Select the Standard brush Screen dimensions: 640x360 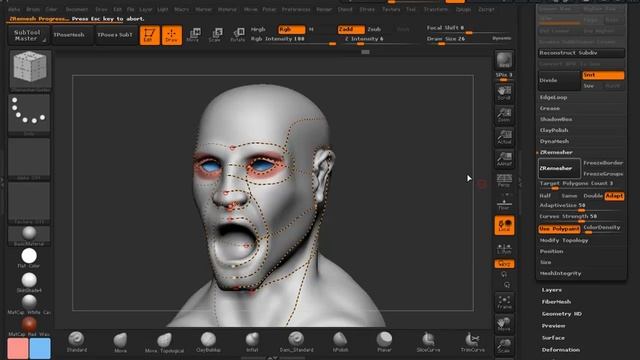(x=76, y=342)
